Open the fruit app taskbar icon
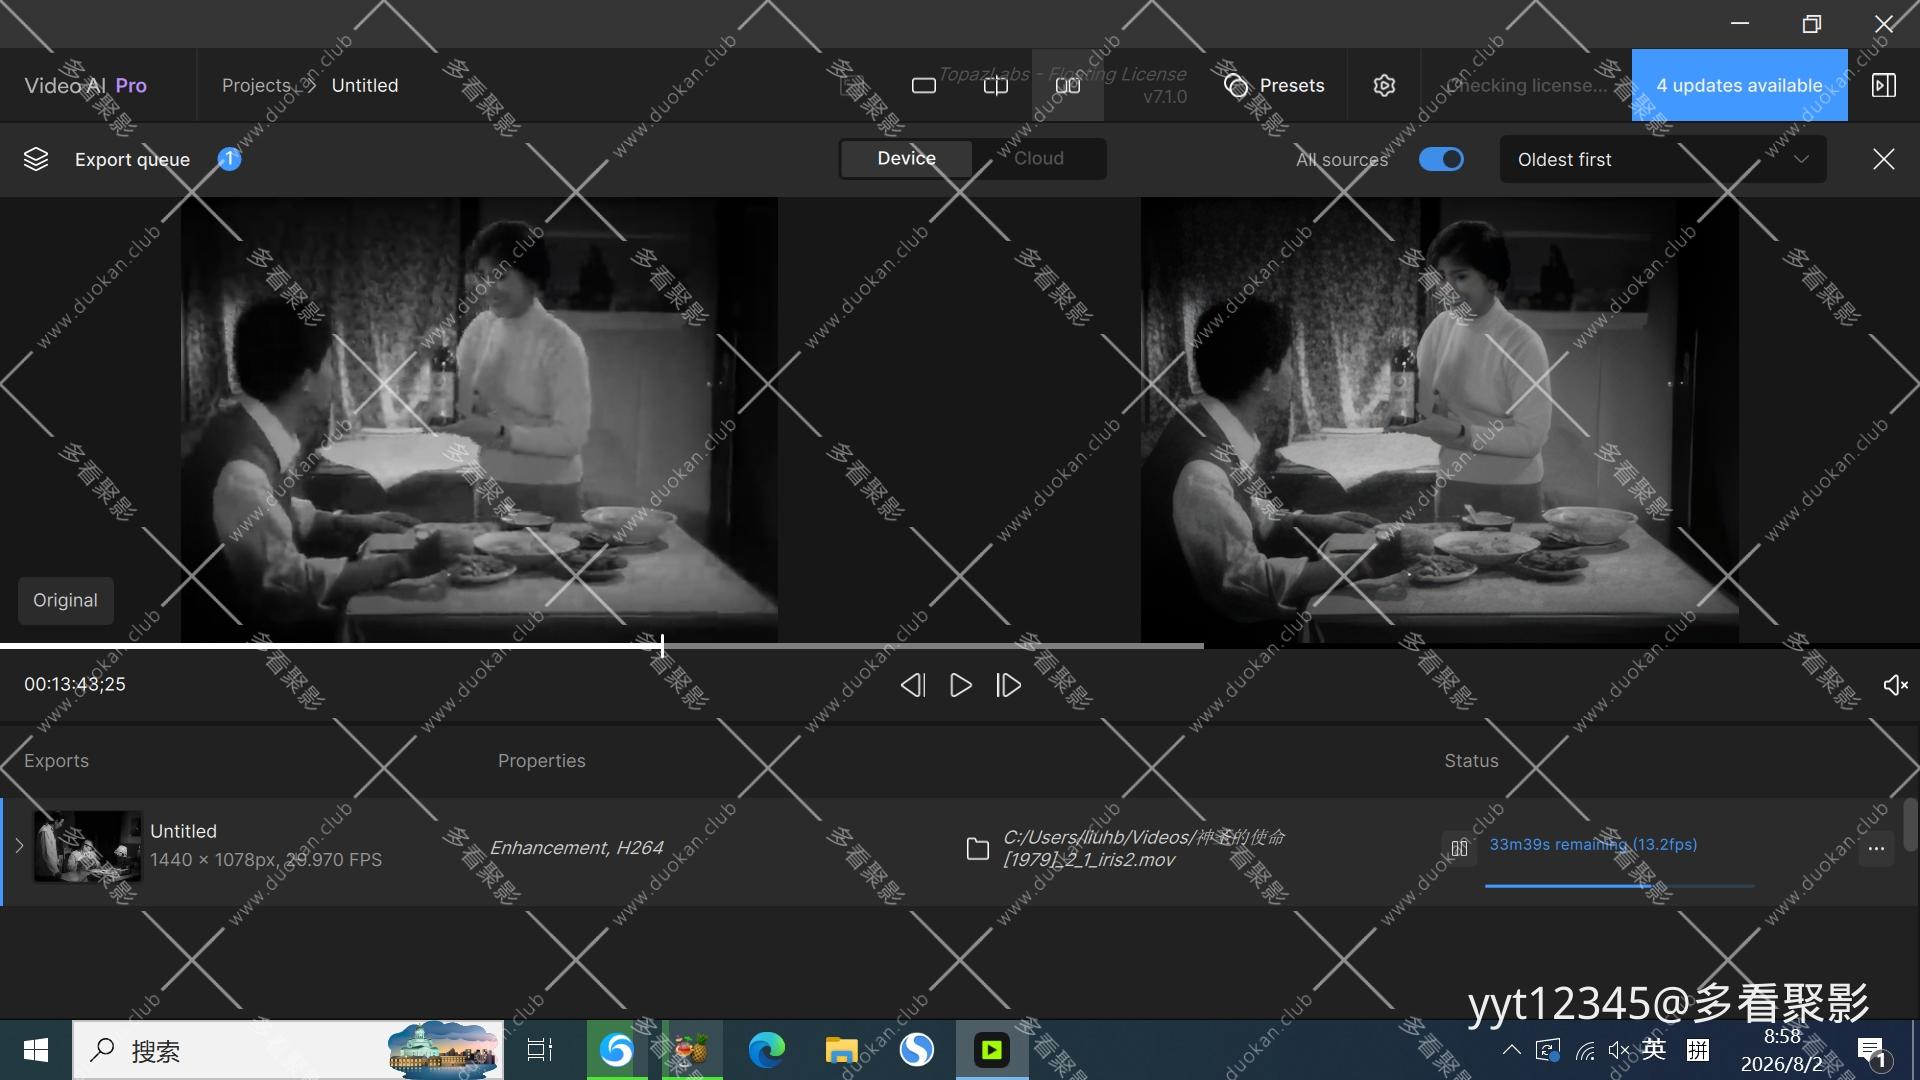Screen dimensions: 1920x1080 click(x=692, y=1050)
